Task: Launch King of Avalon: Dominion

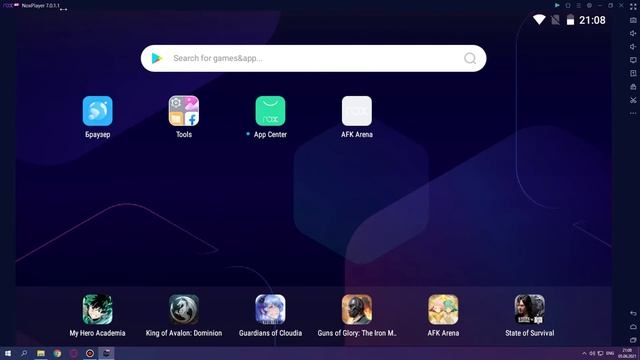Action: [x=184, y=309]
